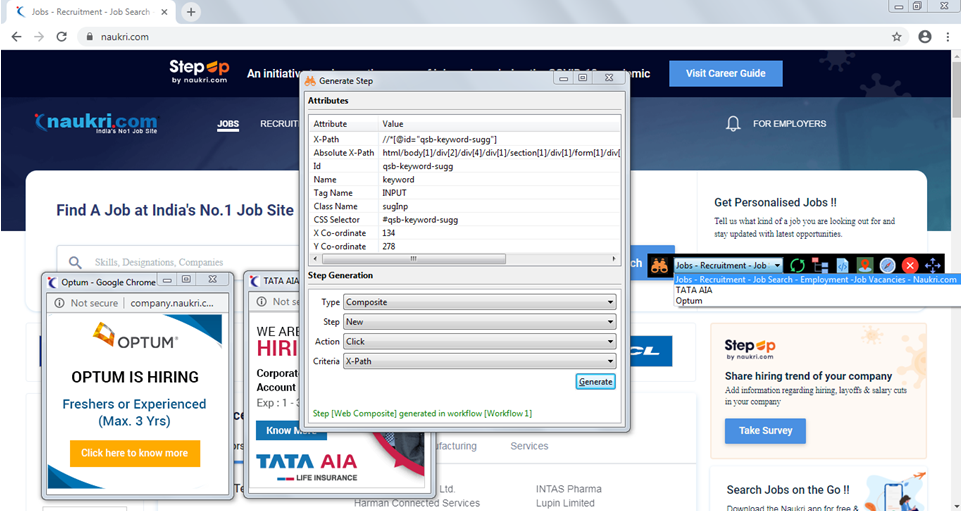The height and width of the screenshot is (511, 961).
Task: Click the page source code icon
Action: [x=842, y=265]
